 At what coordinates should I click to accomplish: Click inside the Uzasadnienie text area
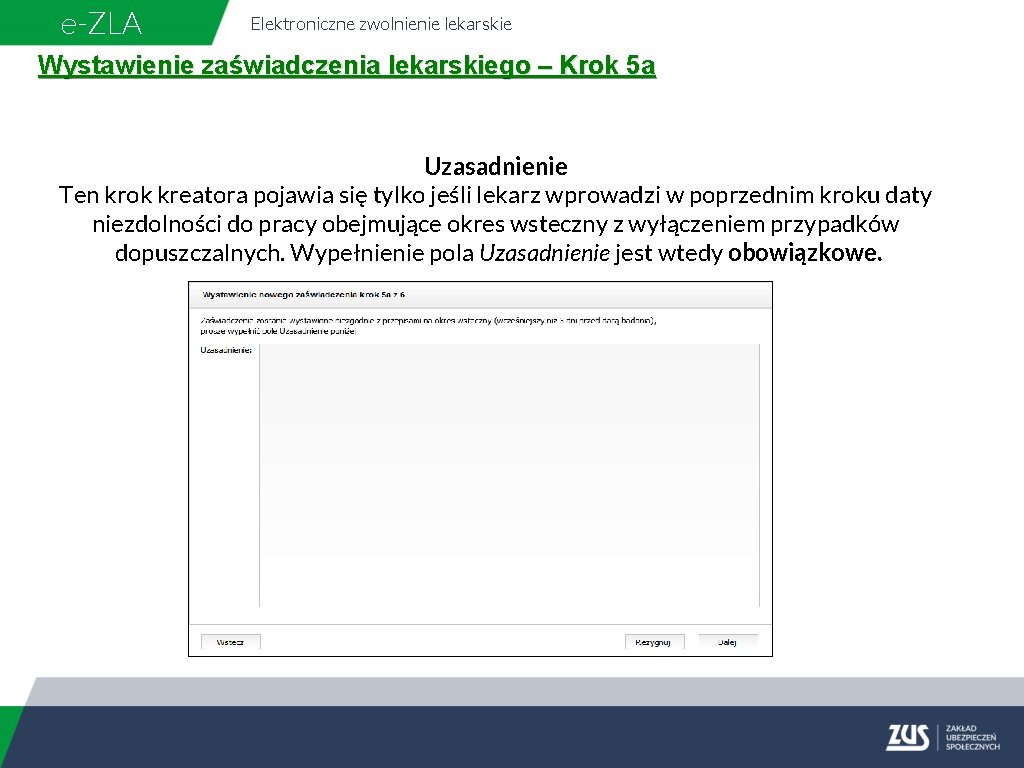509,475
